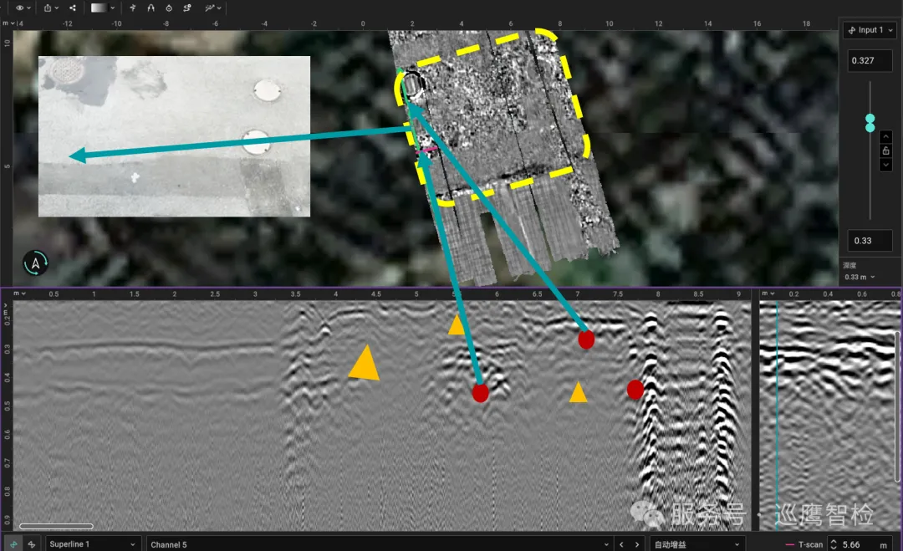The width and height of the screenshot is (904, 552).
Task: Go to the next channel arrow
Action: [637, 544]
